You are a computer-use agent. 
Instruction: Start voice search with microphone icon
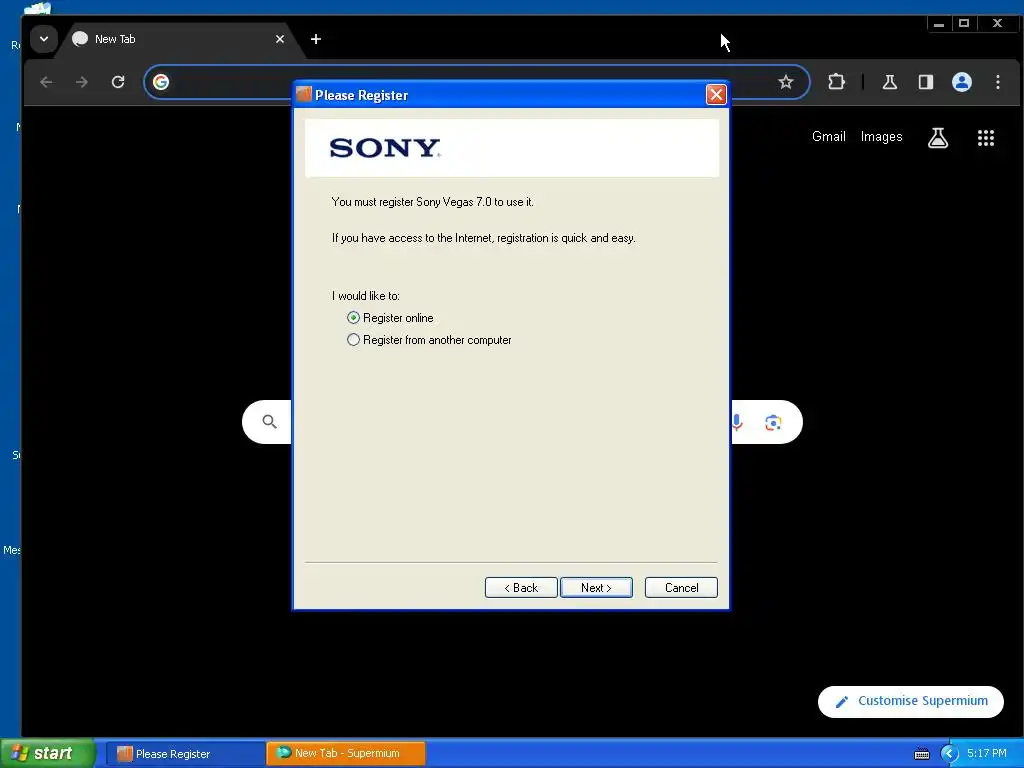(x=737, y=423)
